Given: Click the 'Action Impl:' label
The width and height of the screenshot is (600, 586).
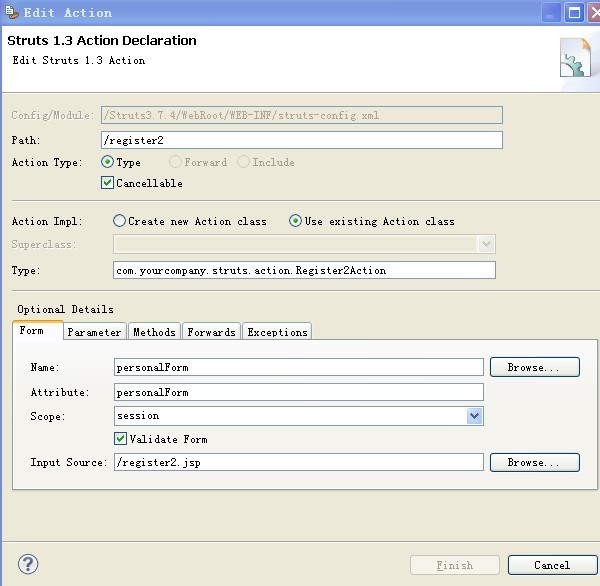Looking at the screenshot, I should tap(47, 221).
